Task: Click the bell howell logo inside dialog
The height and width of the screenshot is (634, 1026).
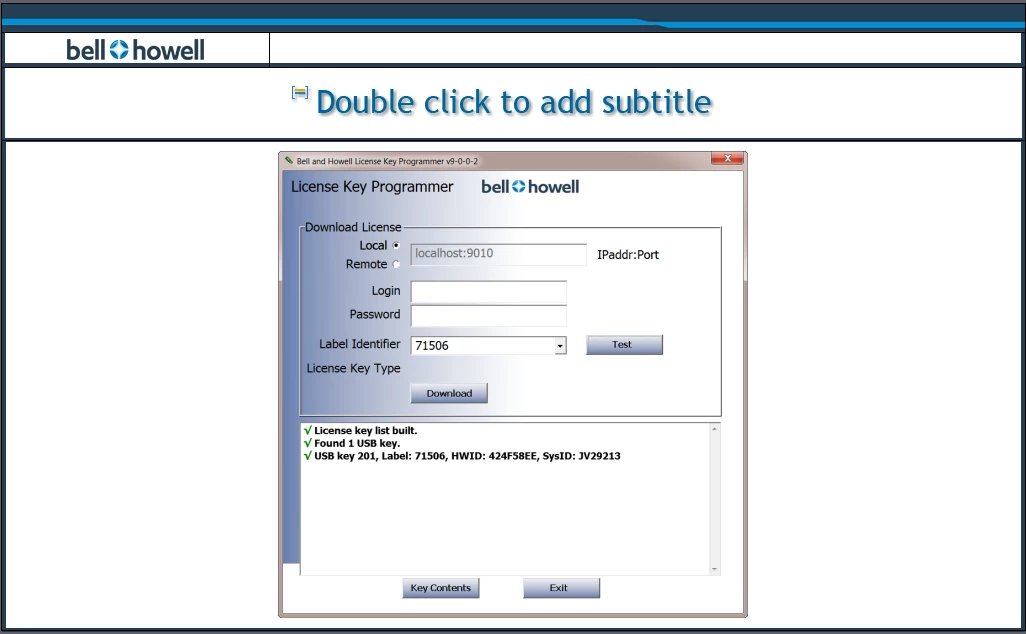Action: 530,187
